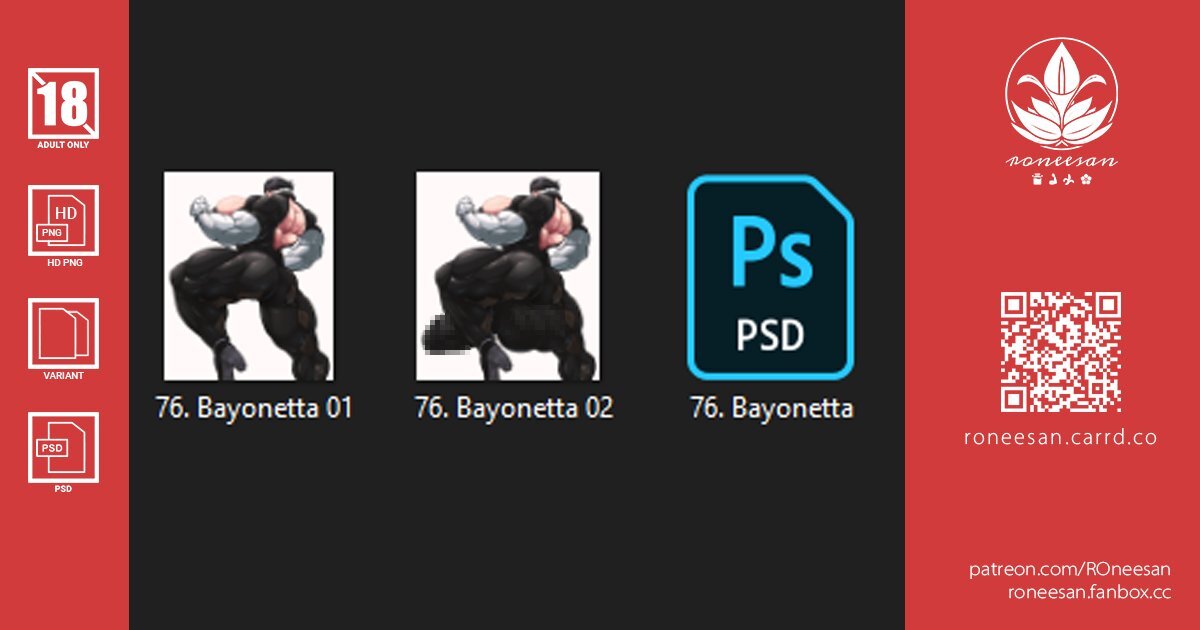Click the roneesan lotus logo

1061,94
